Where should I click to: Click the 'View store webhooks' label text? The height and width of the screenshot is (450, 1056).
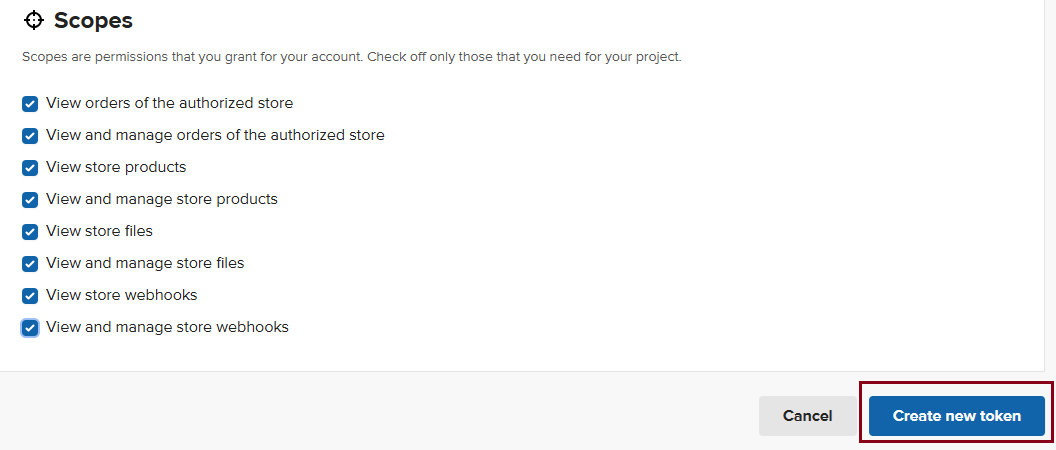tap(121, 295)
